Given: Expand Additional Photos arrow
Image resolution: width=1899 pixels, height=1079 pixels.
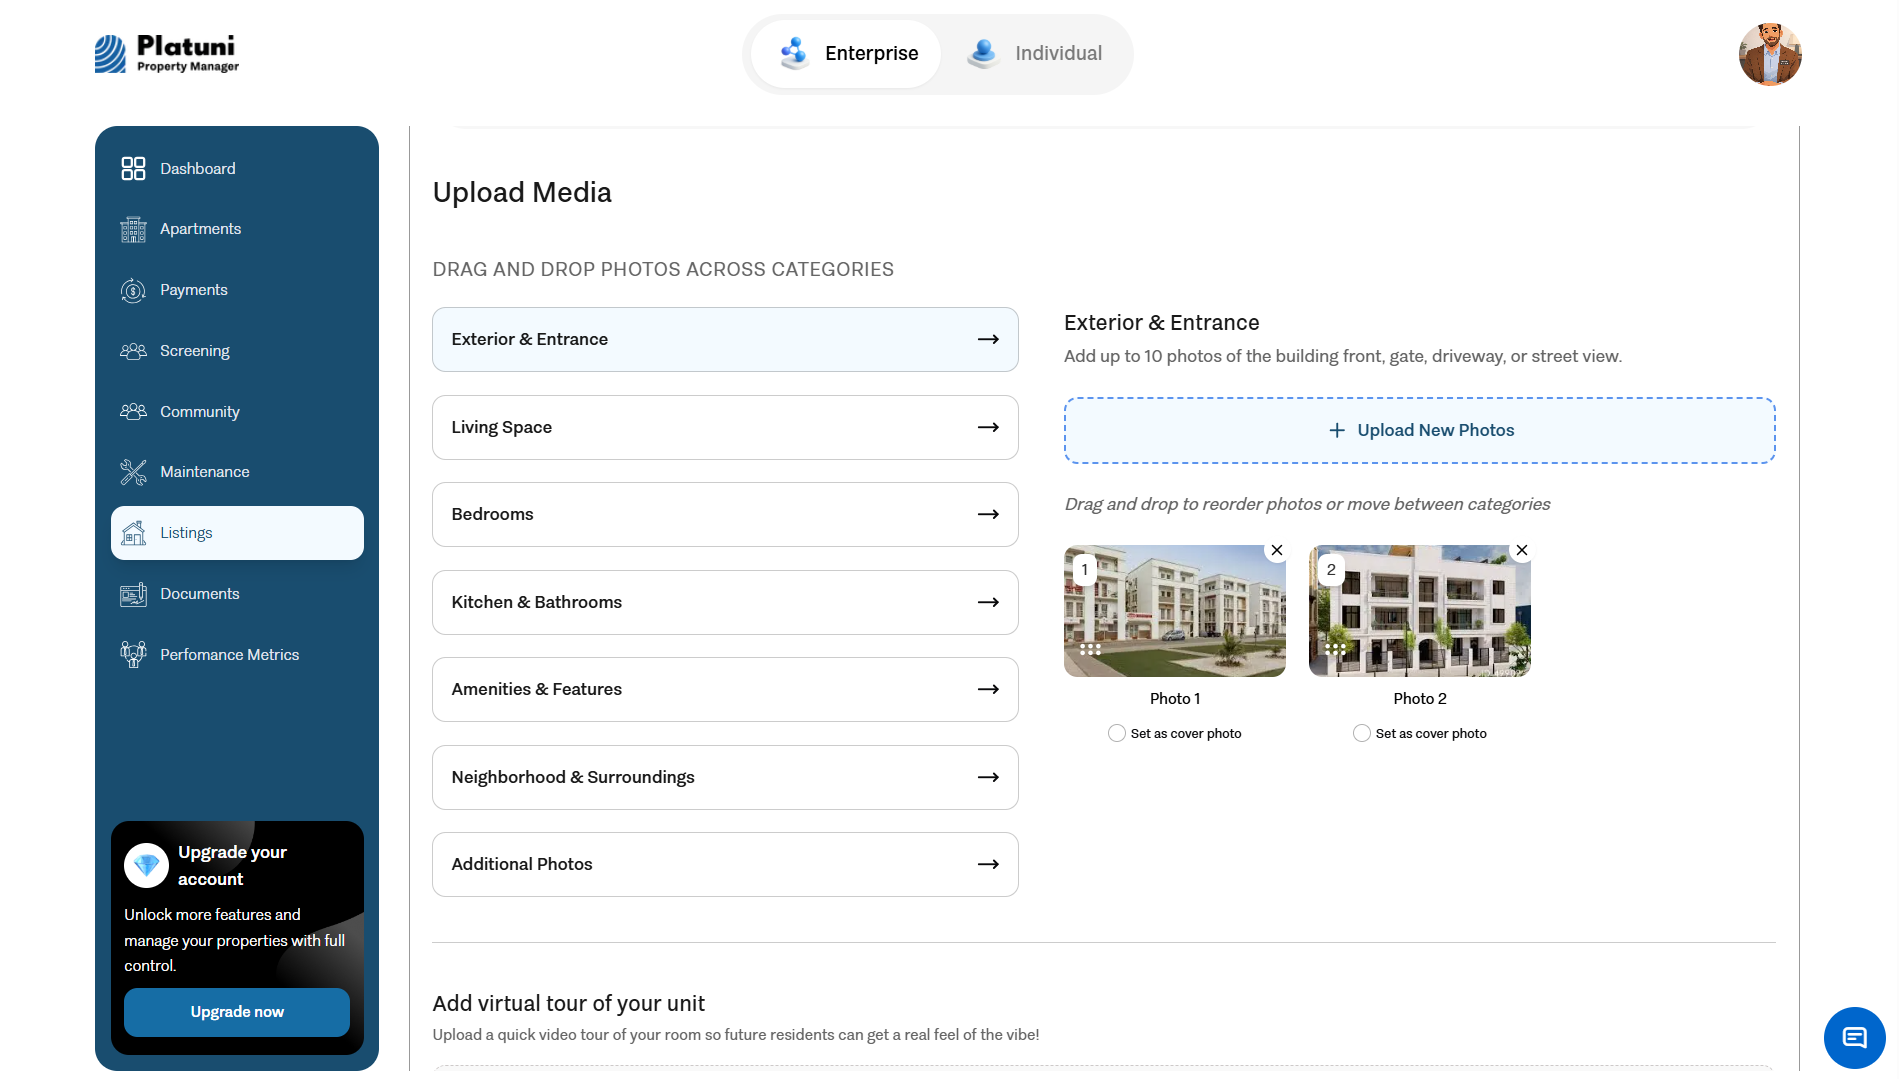Looking at the screenshot, I should [x=988, y=864].
